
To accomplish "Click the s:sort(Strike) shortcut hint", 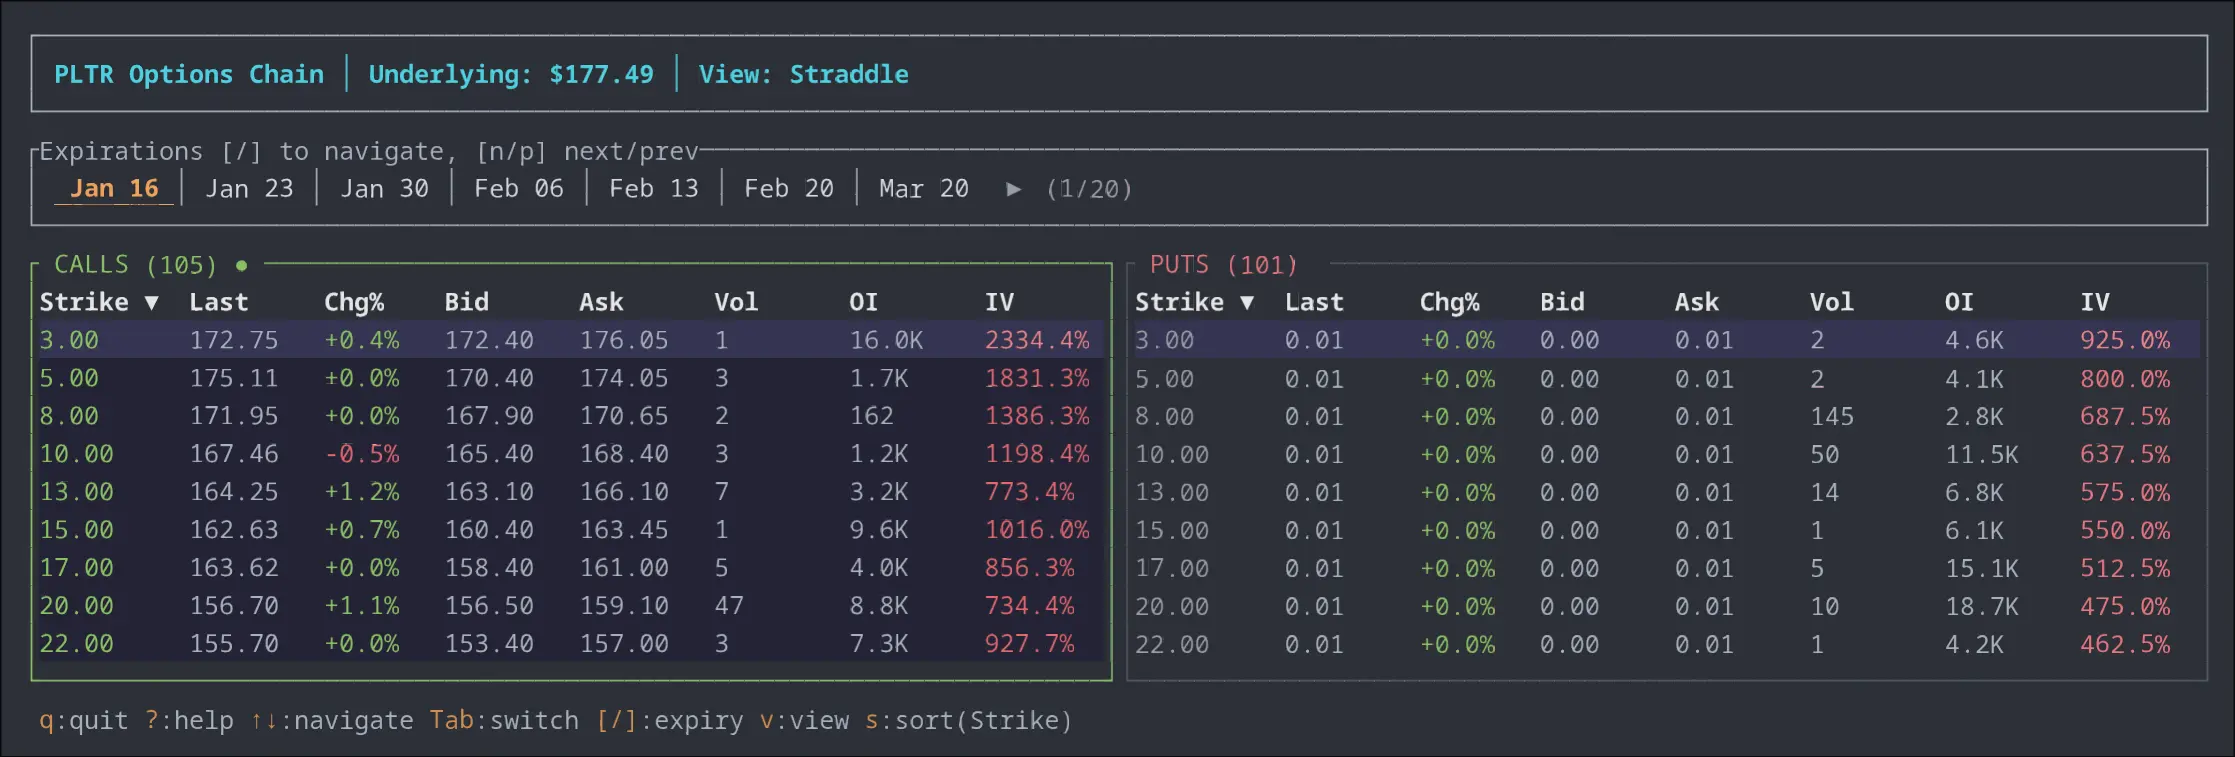I will [x=968, y=720].
